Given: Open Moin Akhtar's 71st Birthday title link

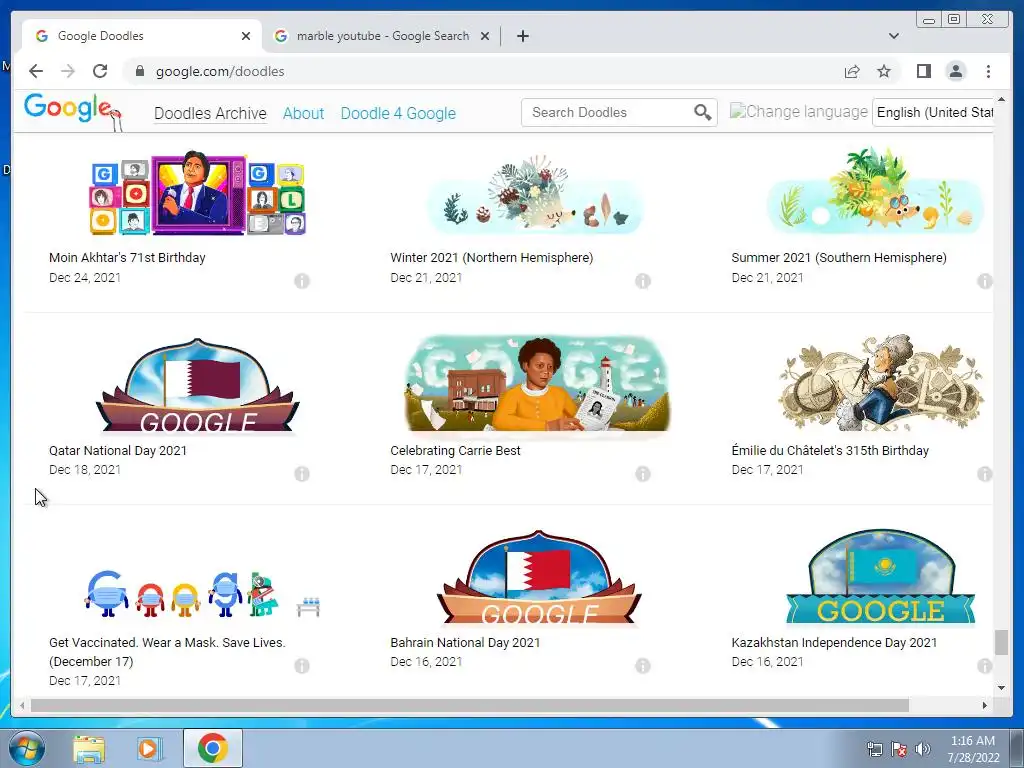Looking at the screenshot, I should click(127, 257).
